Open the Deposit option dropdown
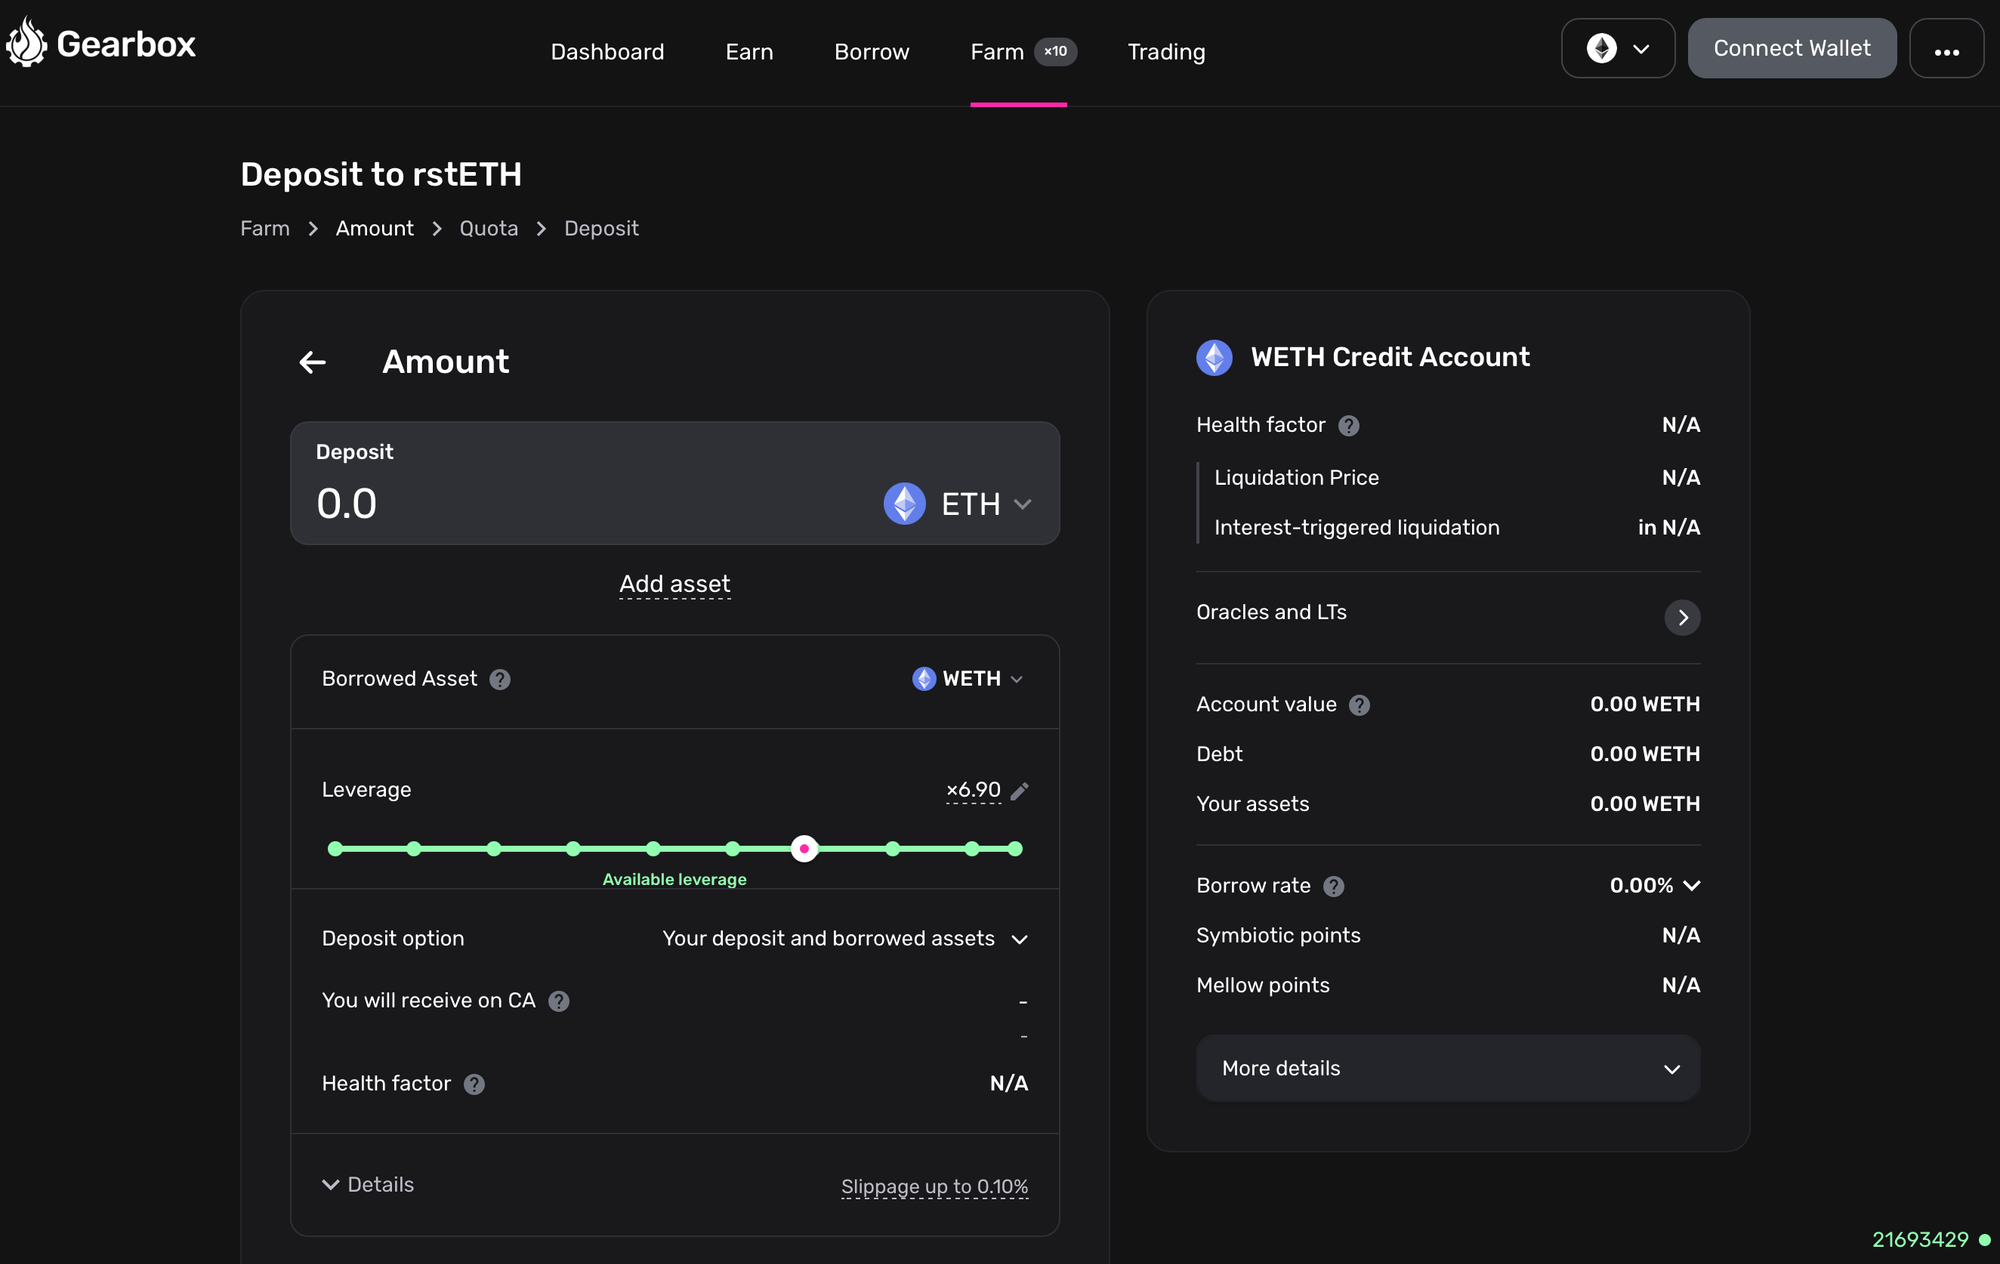The image size is (2000, 1264). (x=845, y=939)
